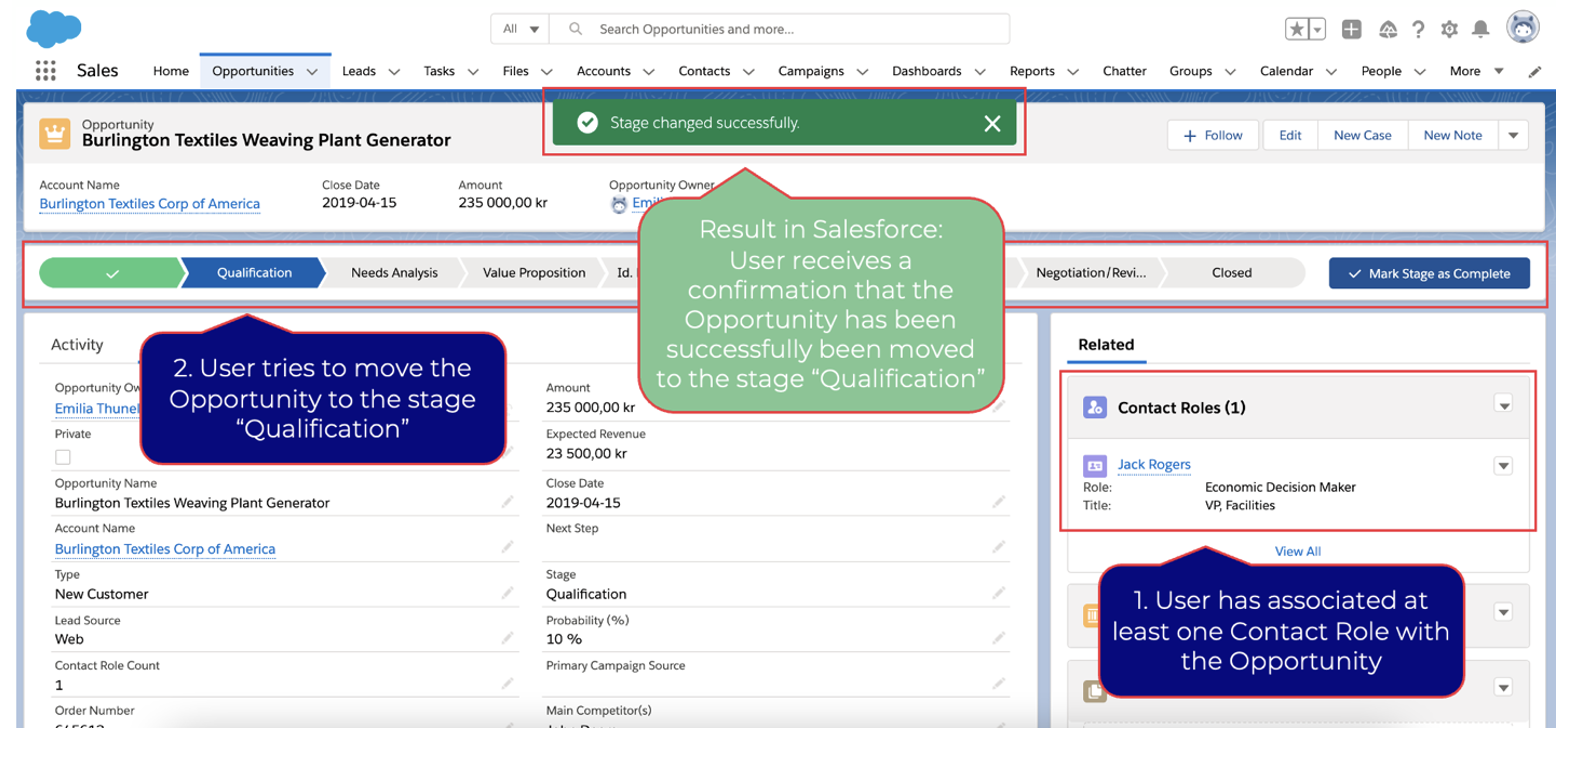Select the Needs Analysis stage in path
Screen dimensions: 1570x766
(x=394, y=273)
